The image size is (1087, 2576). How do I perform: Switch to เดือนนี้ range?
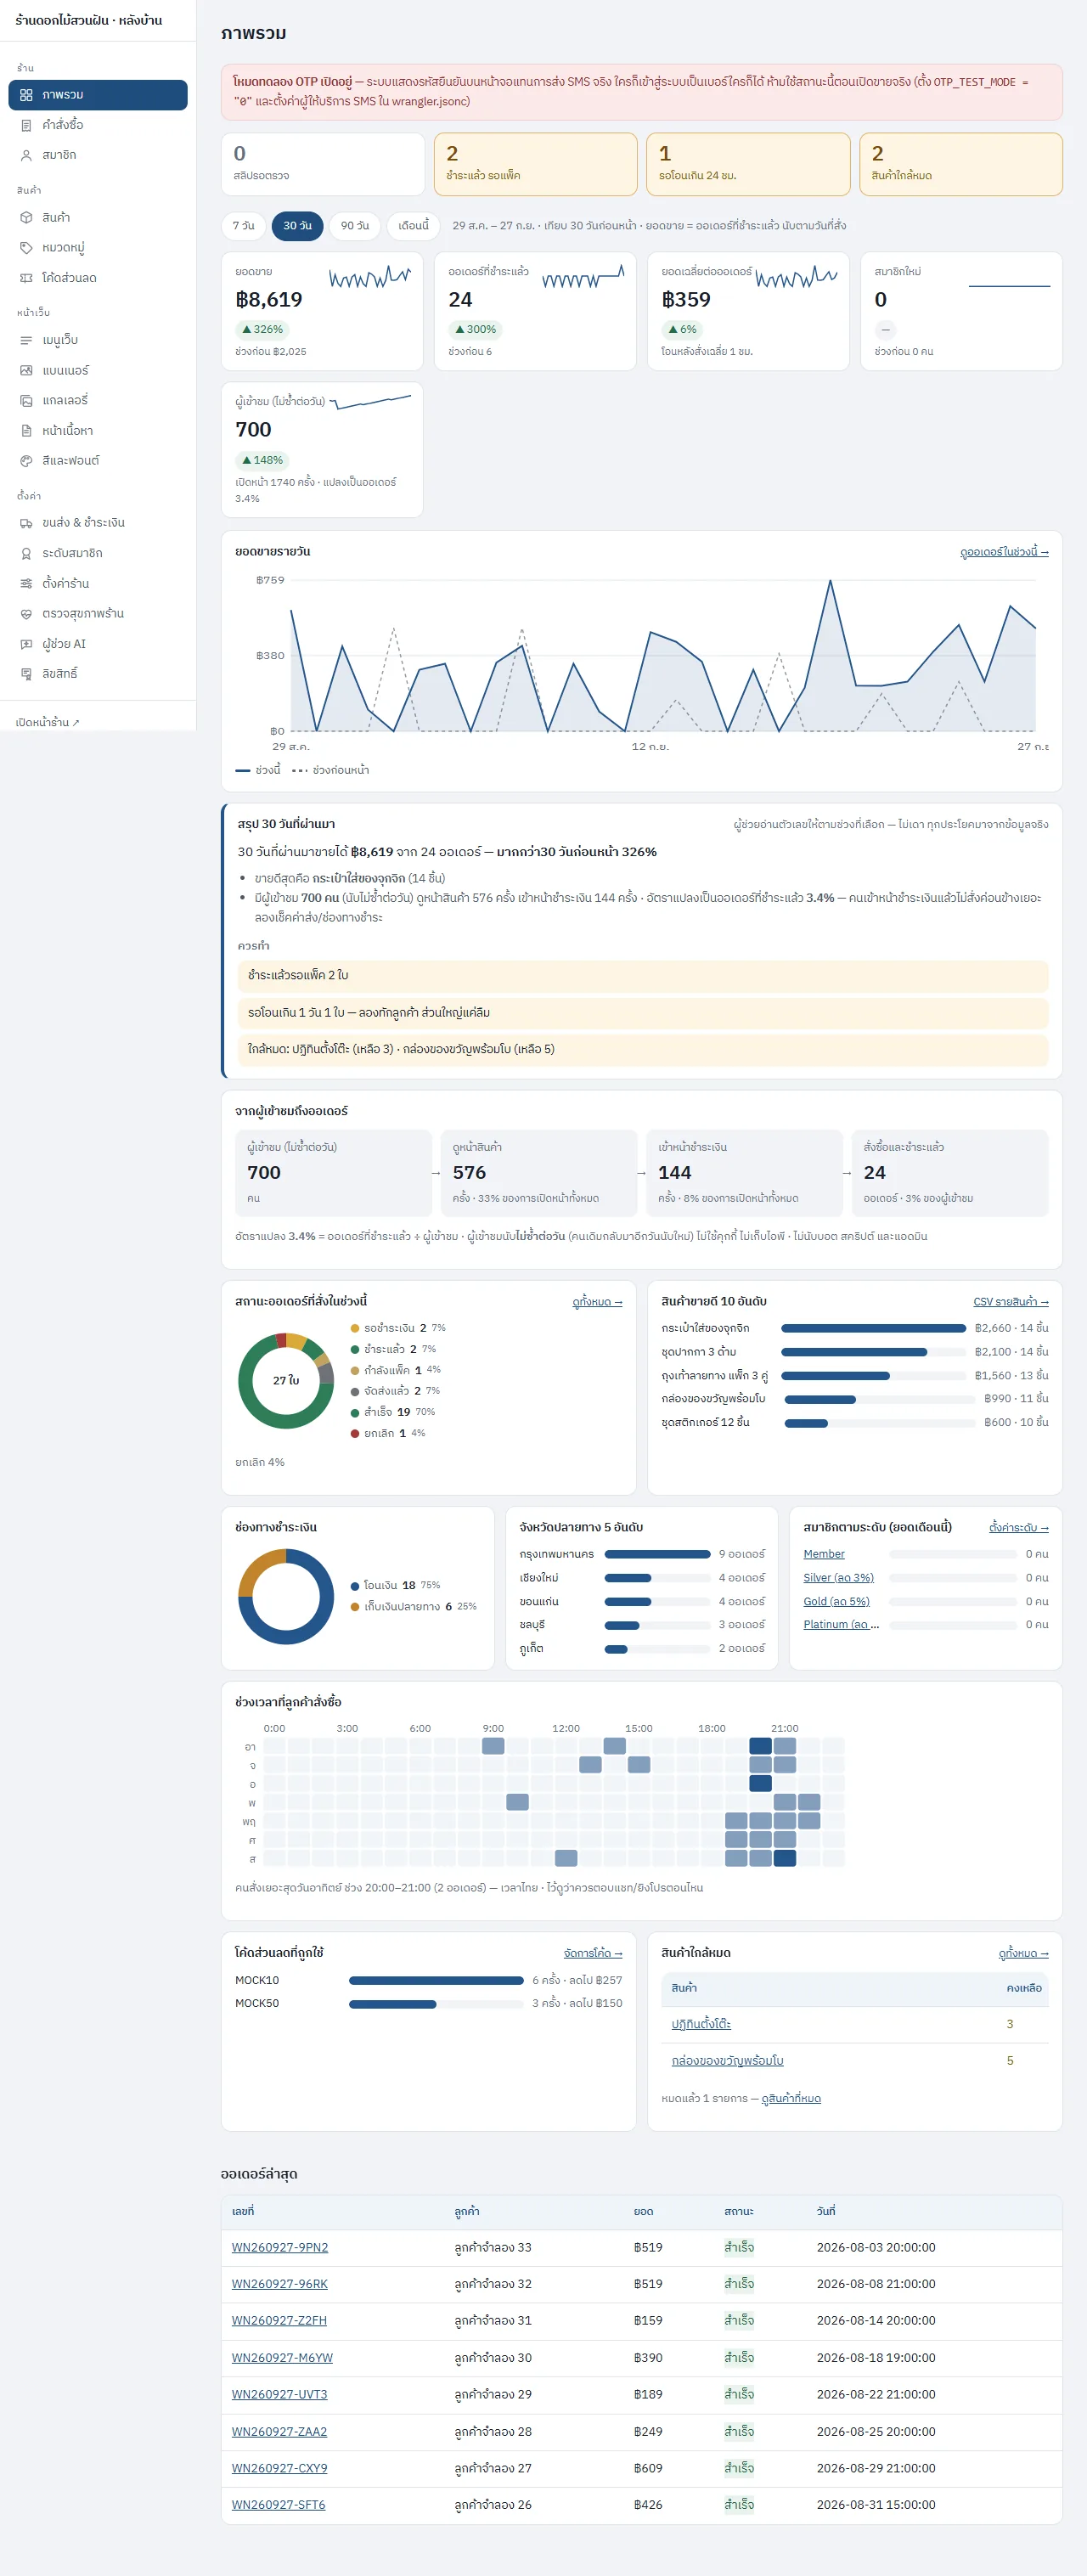pos(413,226)
